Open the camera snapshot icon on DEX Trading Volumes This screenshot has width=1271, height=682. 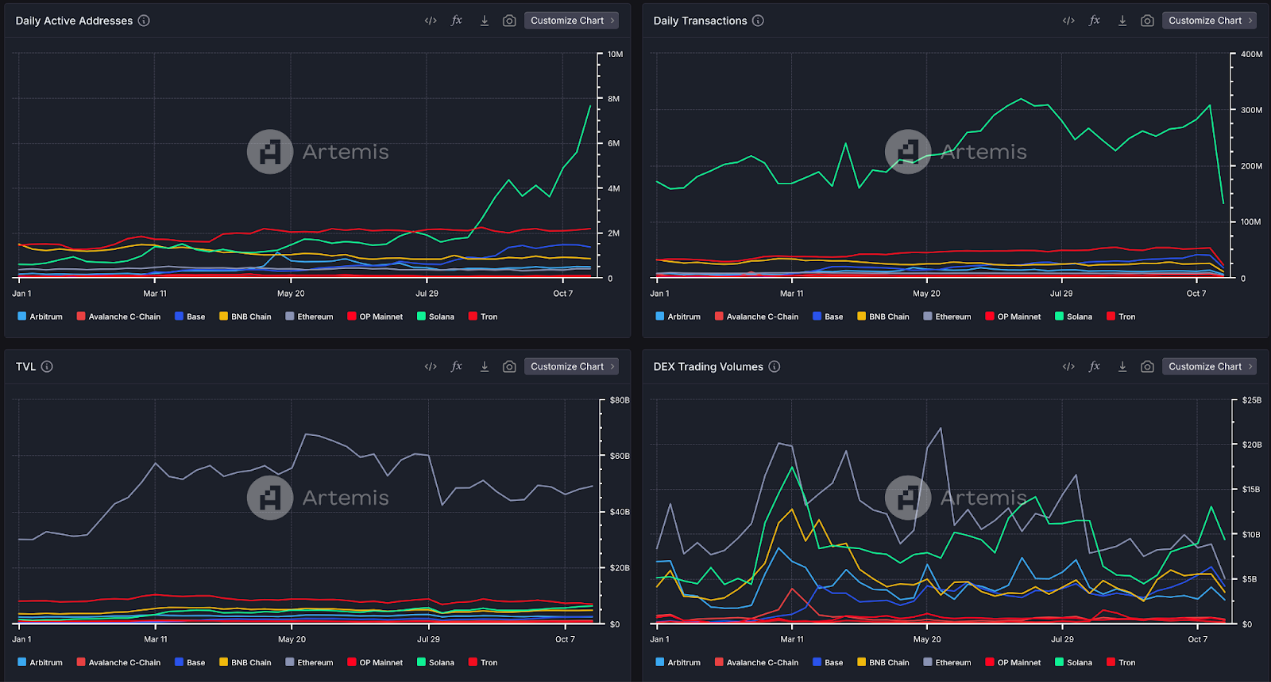(1147, 366)
